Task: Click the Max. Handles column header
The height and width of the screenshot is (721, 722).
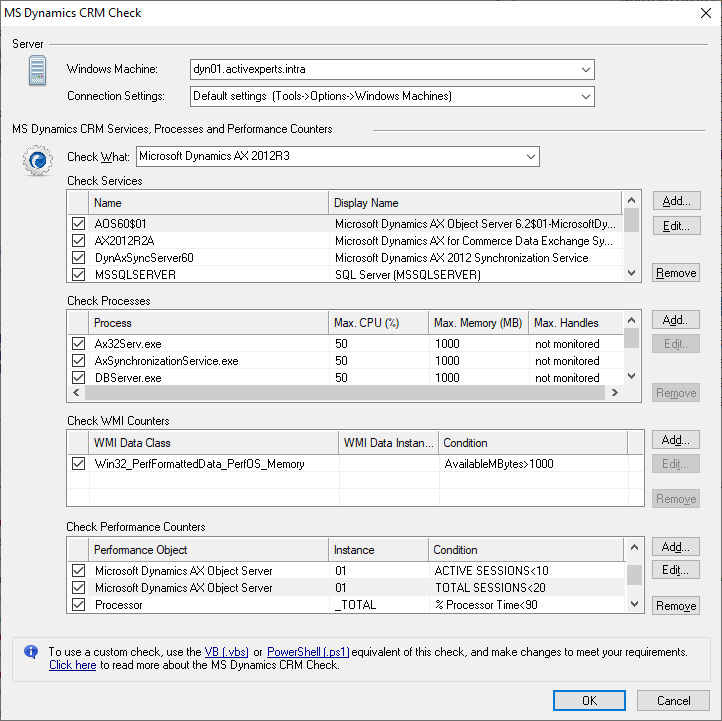Action: pos(576,323)
